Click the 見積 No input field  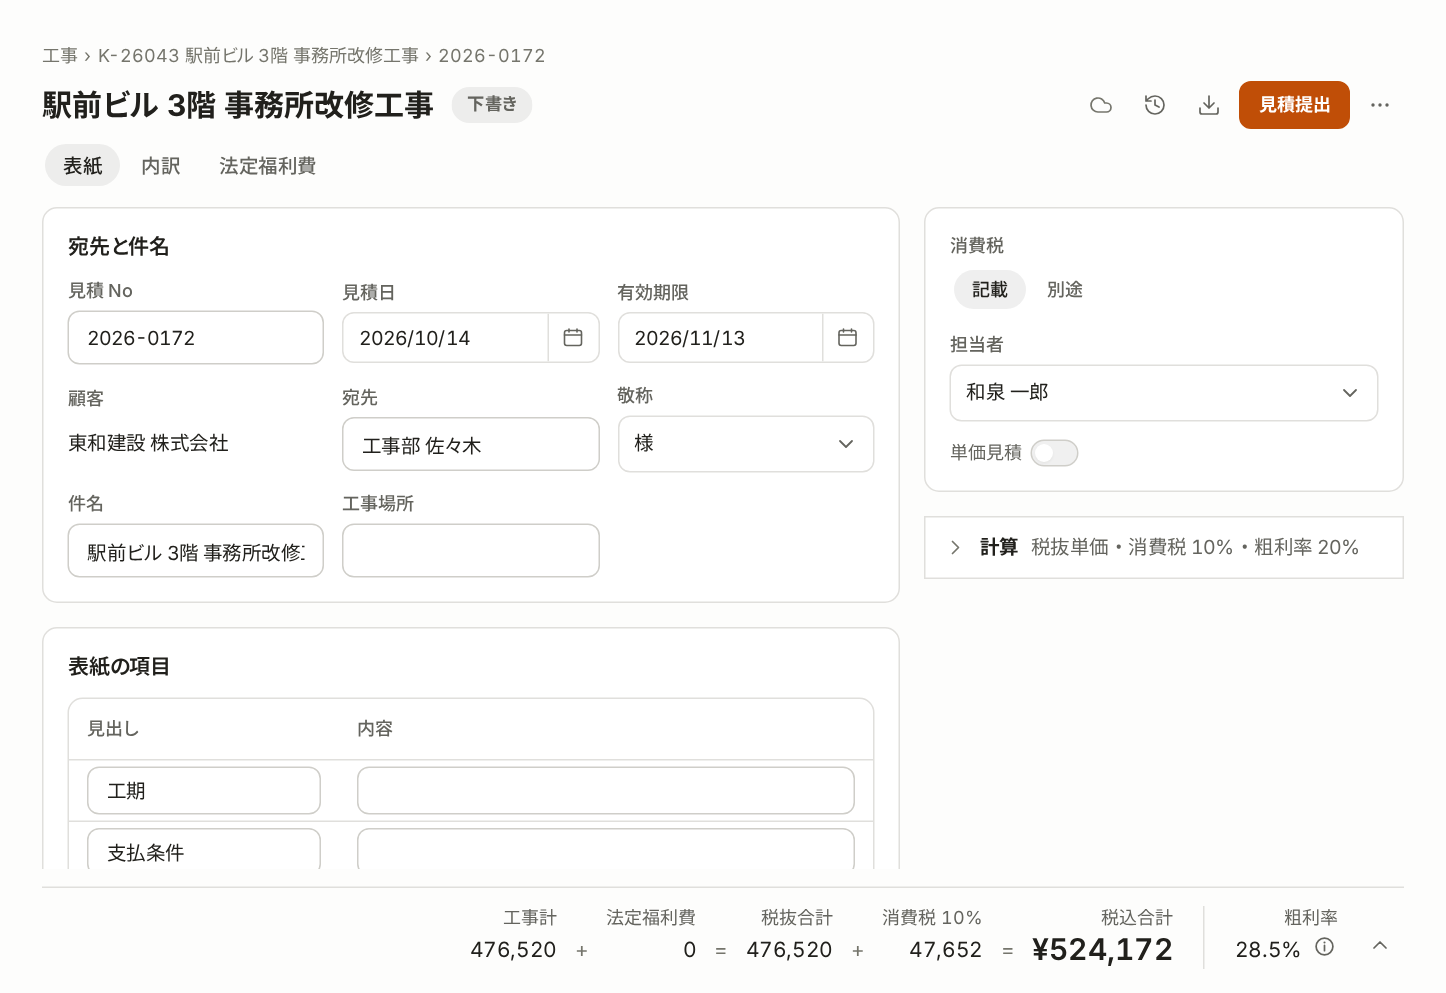tap(196, 338)
